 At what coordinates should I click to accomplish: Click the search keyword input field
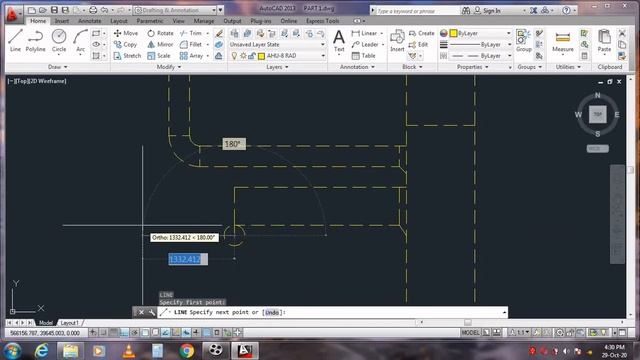point(416,11)
